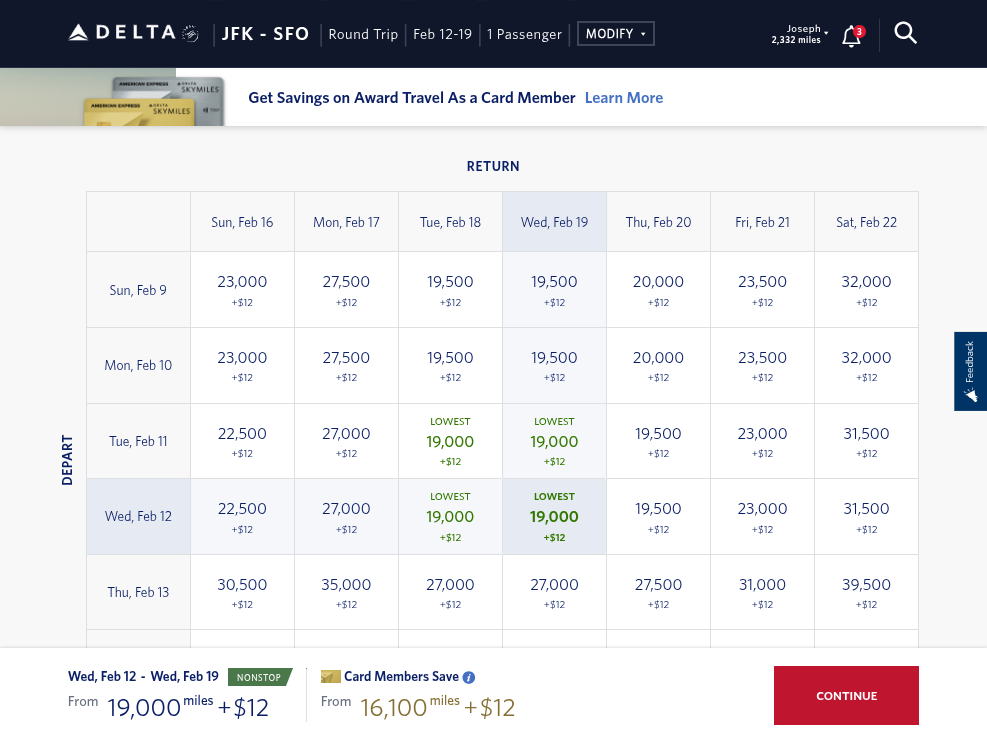Choose Mon Feb 10 to Wed Feb 19 19,500 fare
The height and width of the screenshot is (743, 987).
[555, 365]
